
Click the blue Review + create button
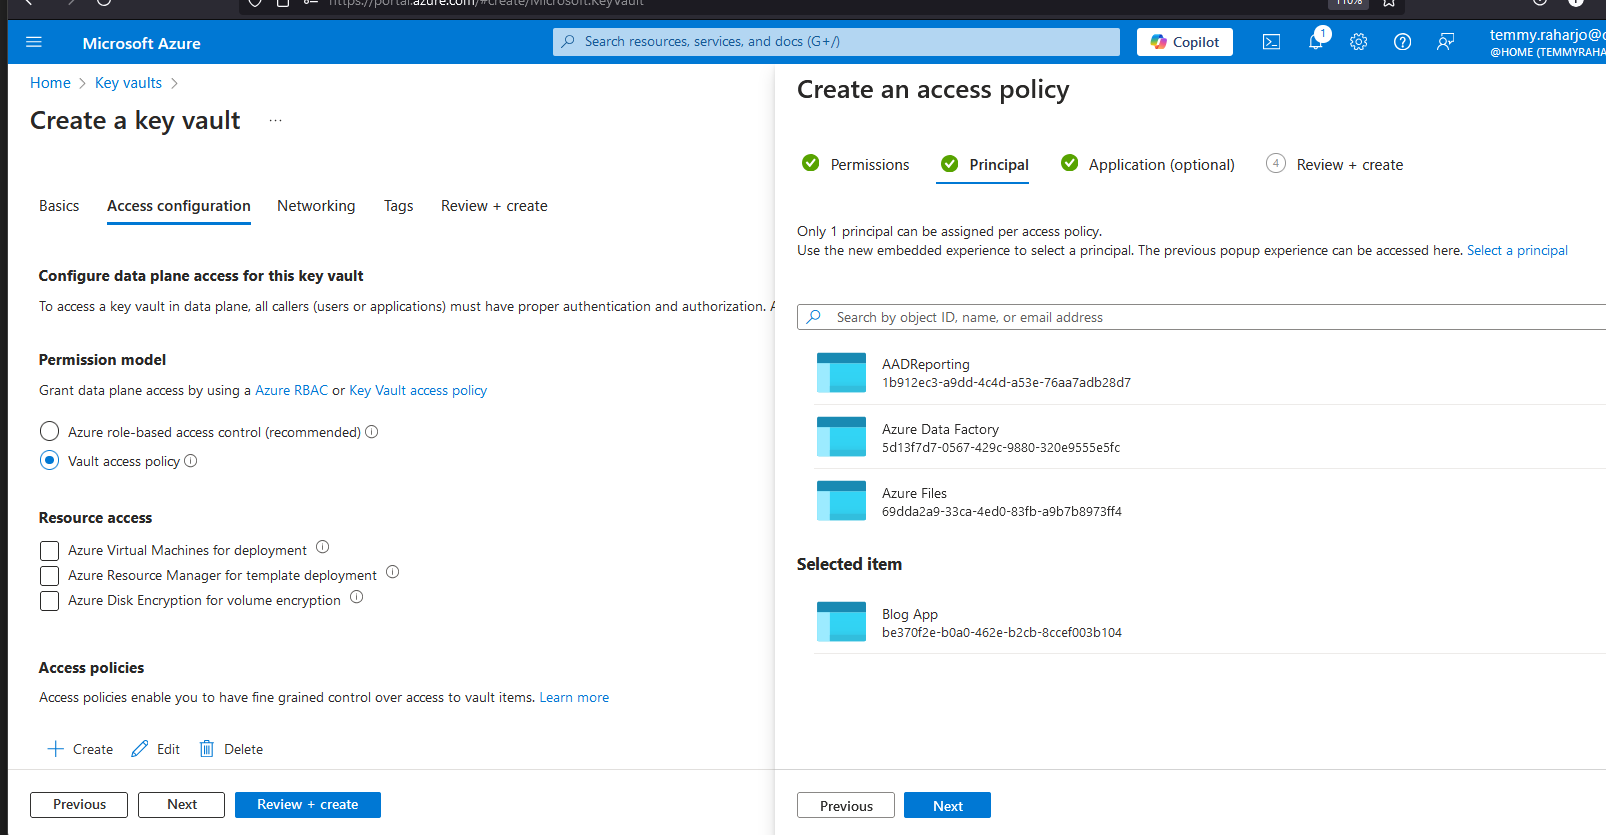tap(308, 805)
